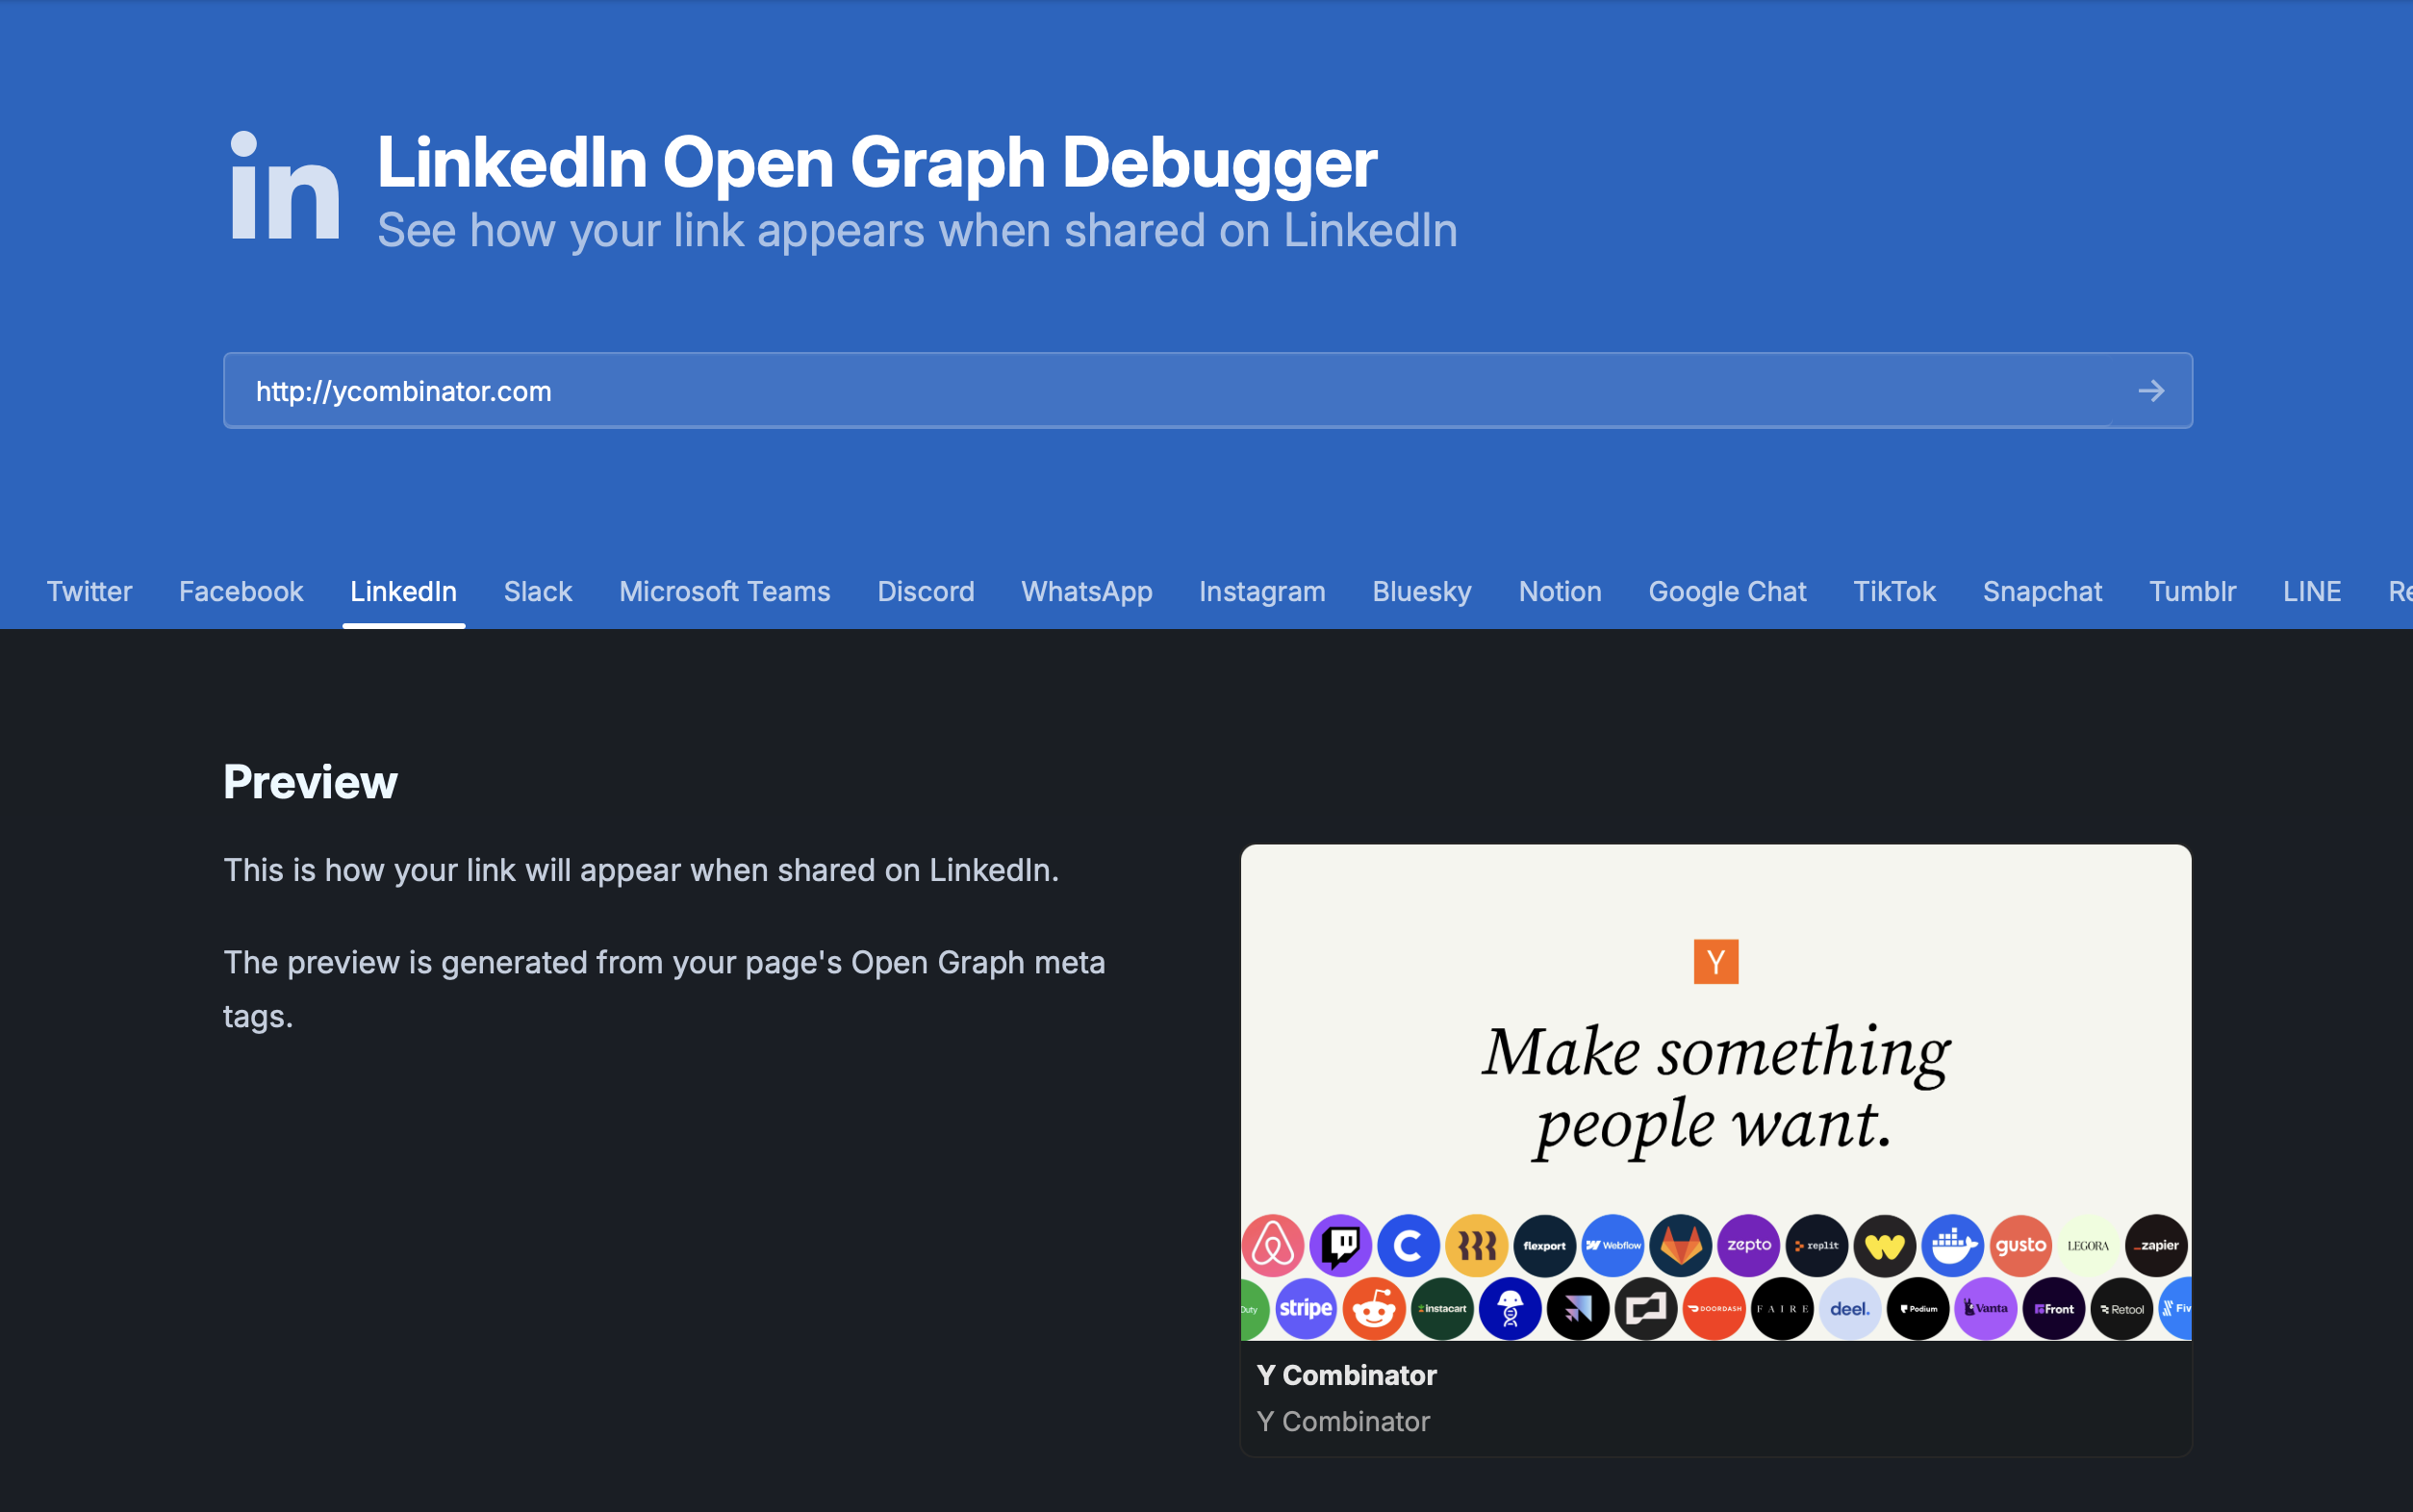
Task: Select the Slack tab
Action: [x=538, y=591]
